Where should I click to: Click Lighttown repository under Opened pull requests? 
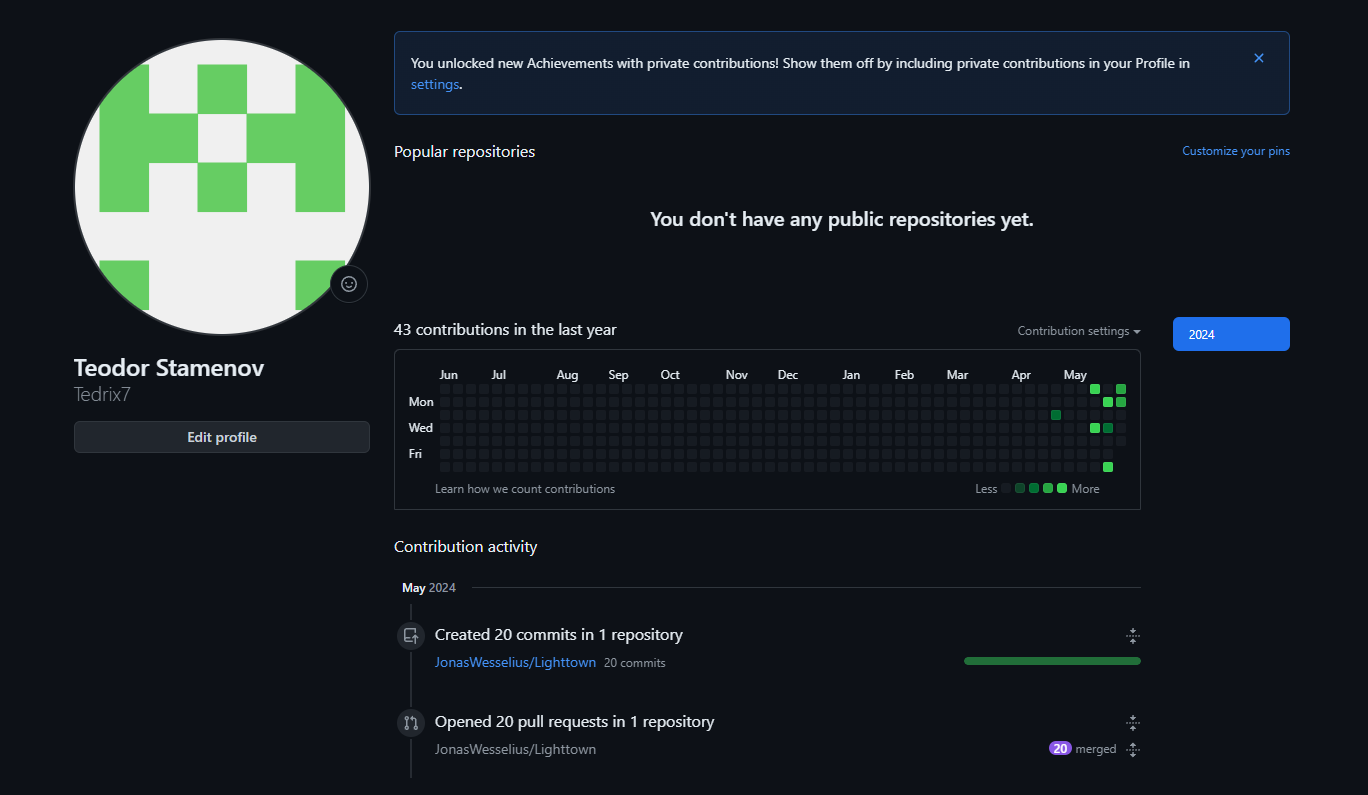point(515,749)
